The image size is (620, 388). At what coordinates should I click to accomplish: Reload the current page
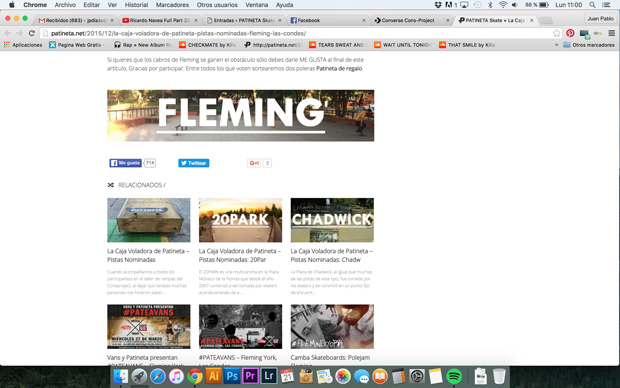coord(32,33)
